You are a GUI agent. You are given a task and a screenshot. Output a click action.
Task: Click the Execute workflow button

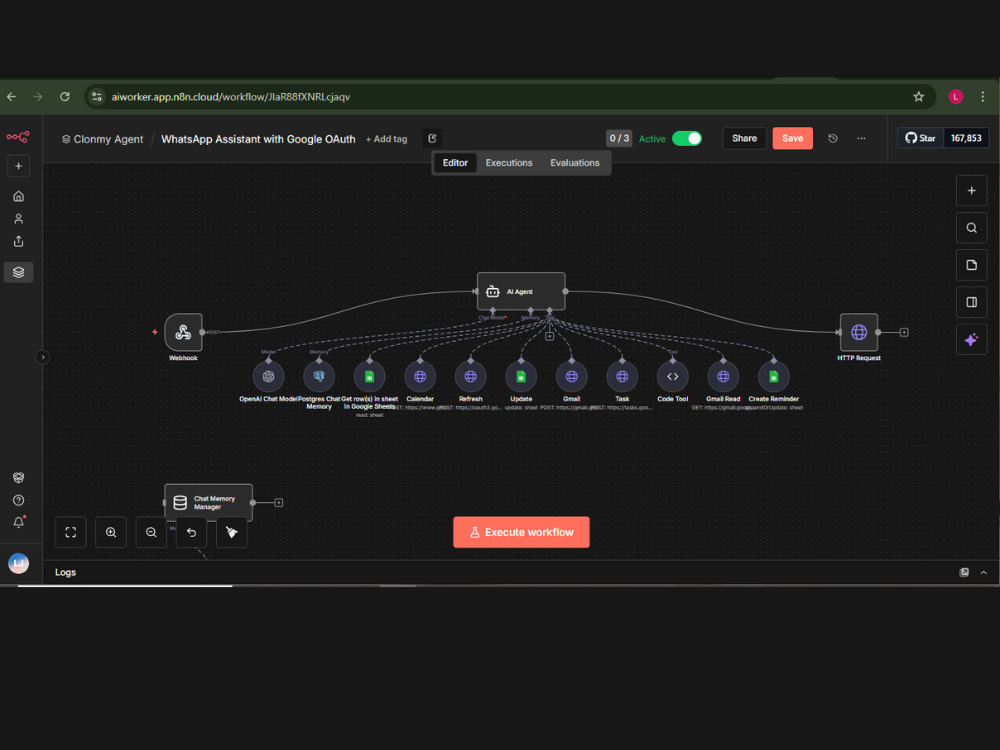point(521,532)
